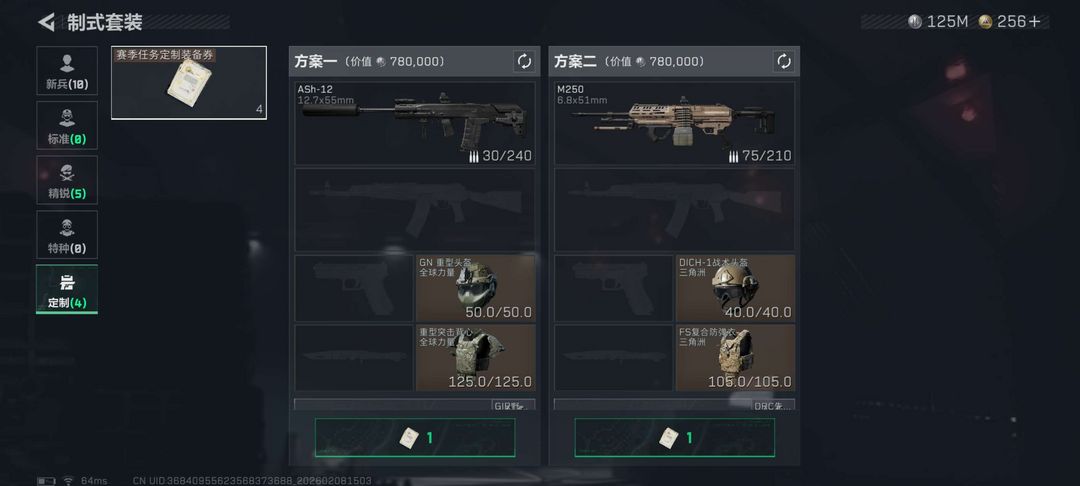
Task: Redeem 方案一 with one voucher button
Action: (415, 437)
